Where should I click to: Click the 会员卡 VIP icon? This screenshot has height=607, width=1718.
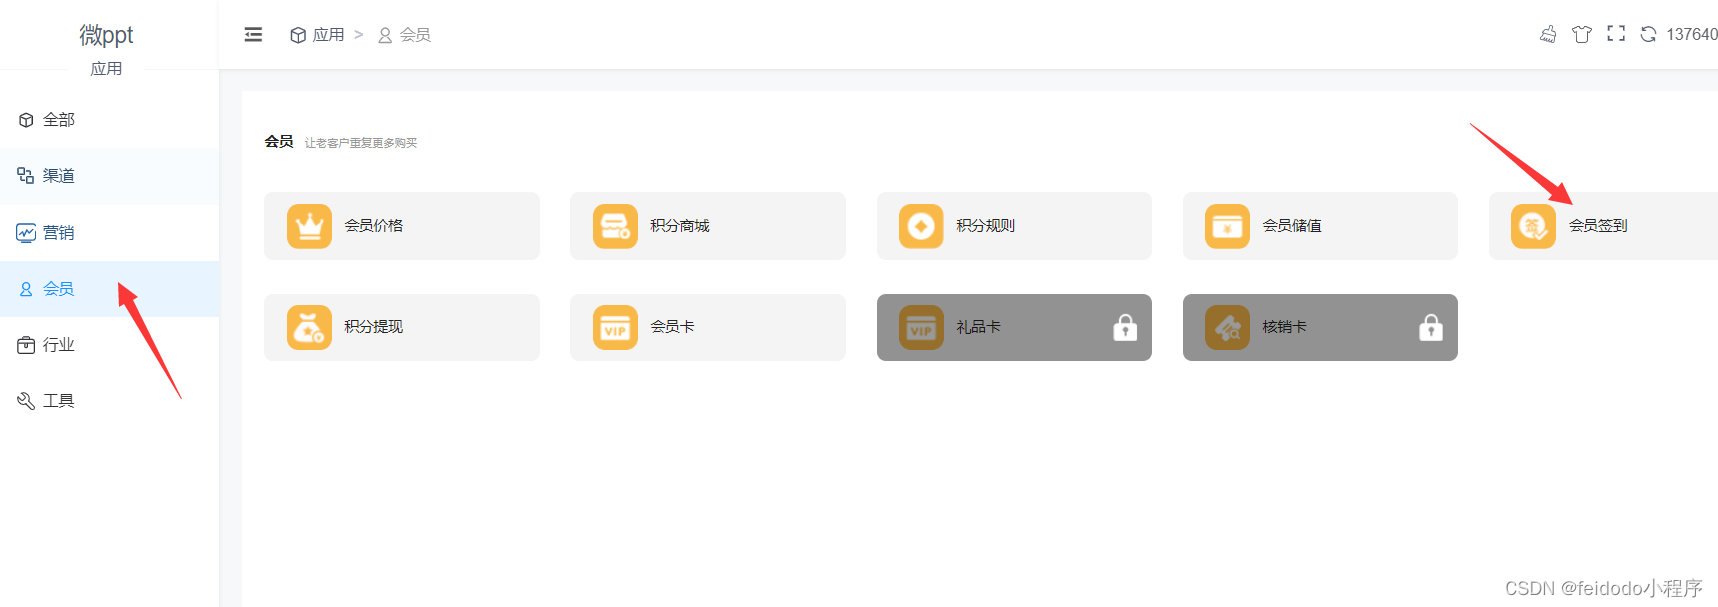tap(615, 327)
